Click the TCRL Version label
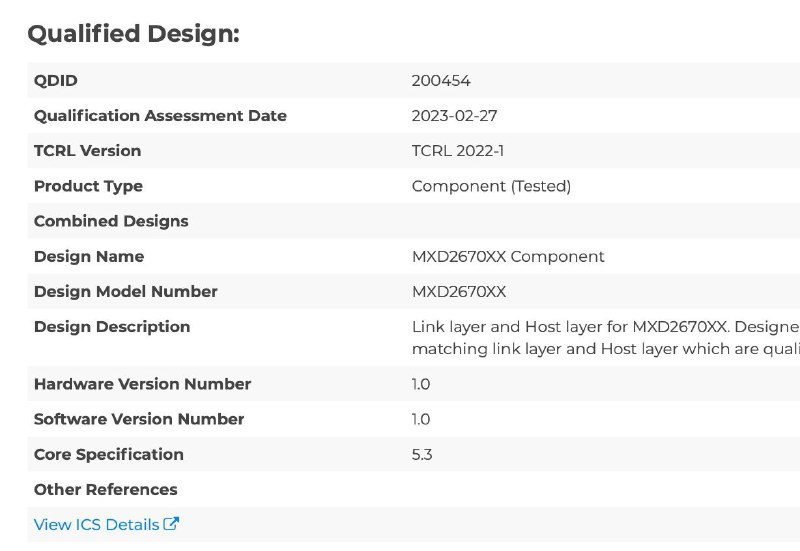800x551 pixels. pyautogui.click(x=87, y=151)
